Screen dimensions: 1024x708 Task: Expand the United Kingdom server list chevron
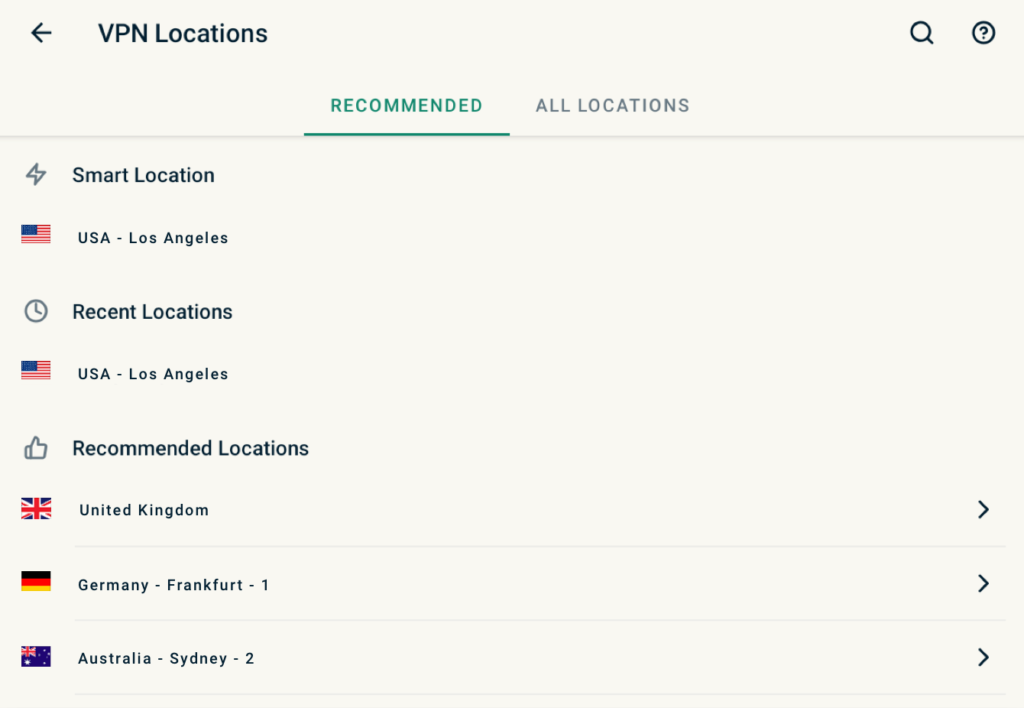[983, 510]
